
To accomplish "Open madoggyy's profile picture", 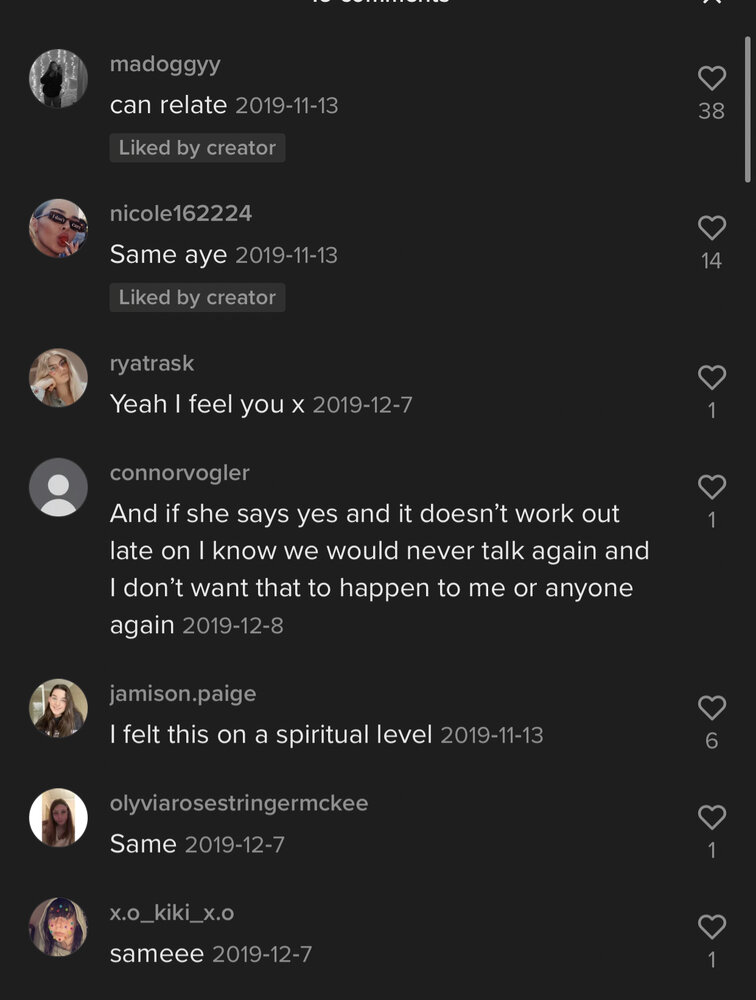I will click(x=58, y=78).
